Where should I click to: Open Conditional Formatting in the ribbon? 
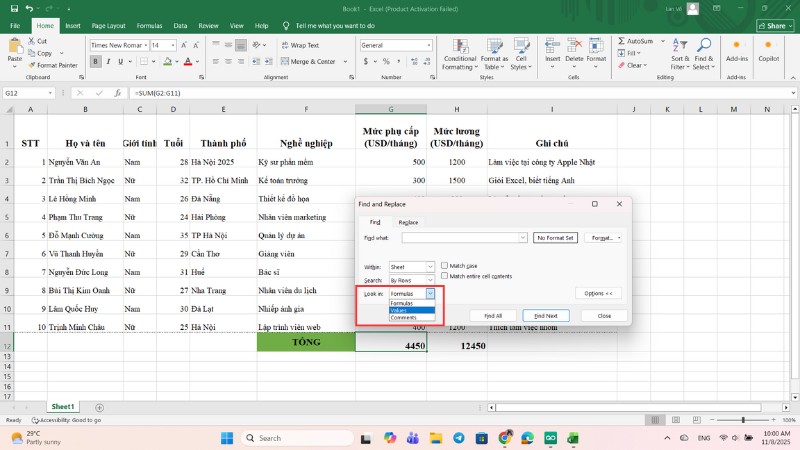click(459, 49)
